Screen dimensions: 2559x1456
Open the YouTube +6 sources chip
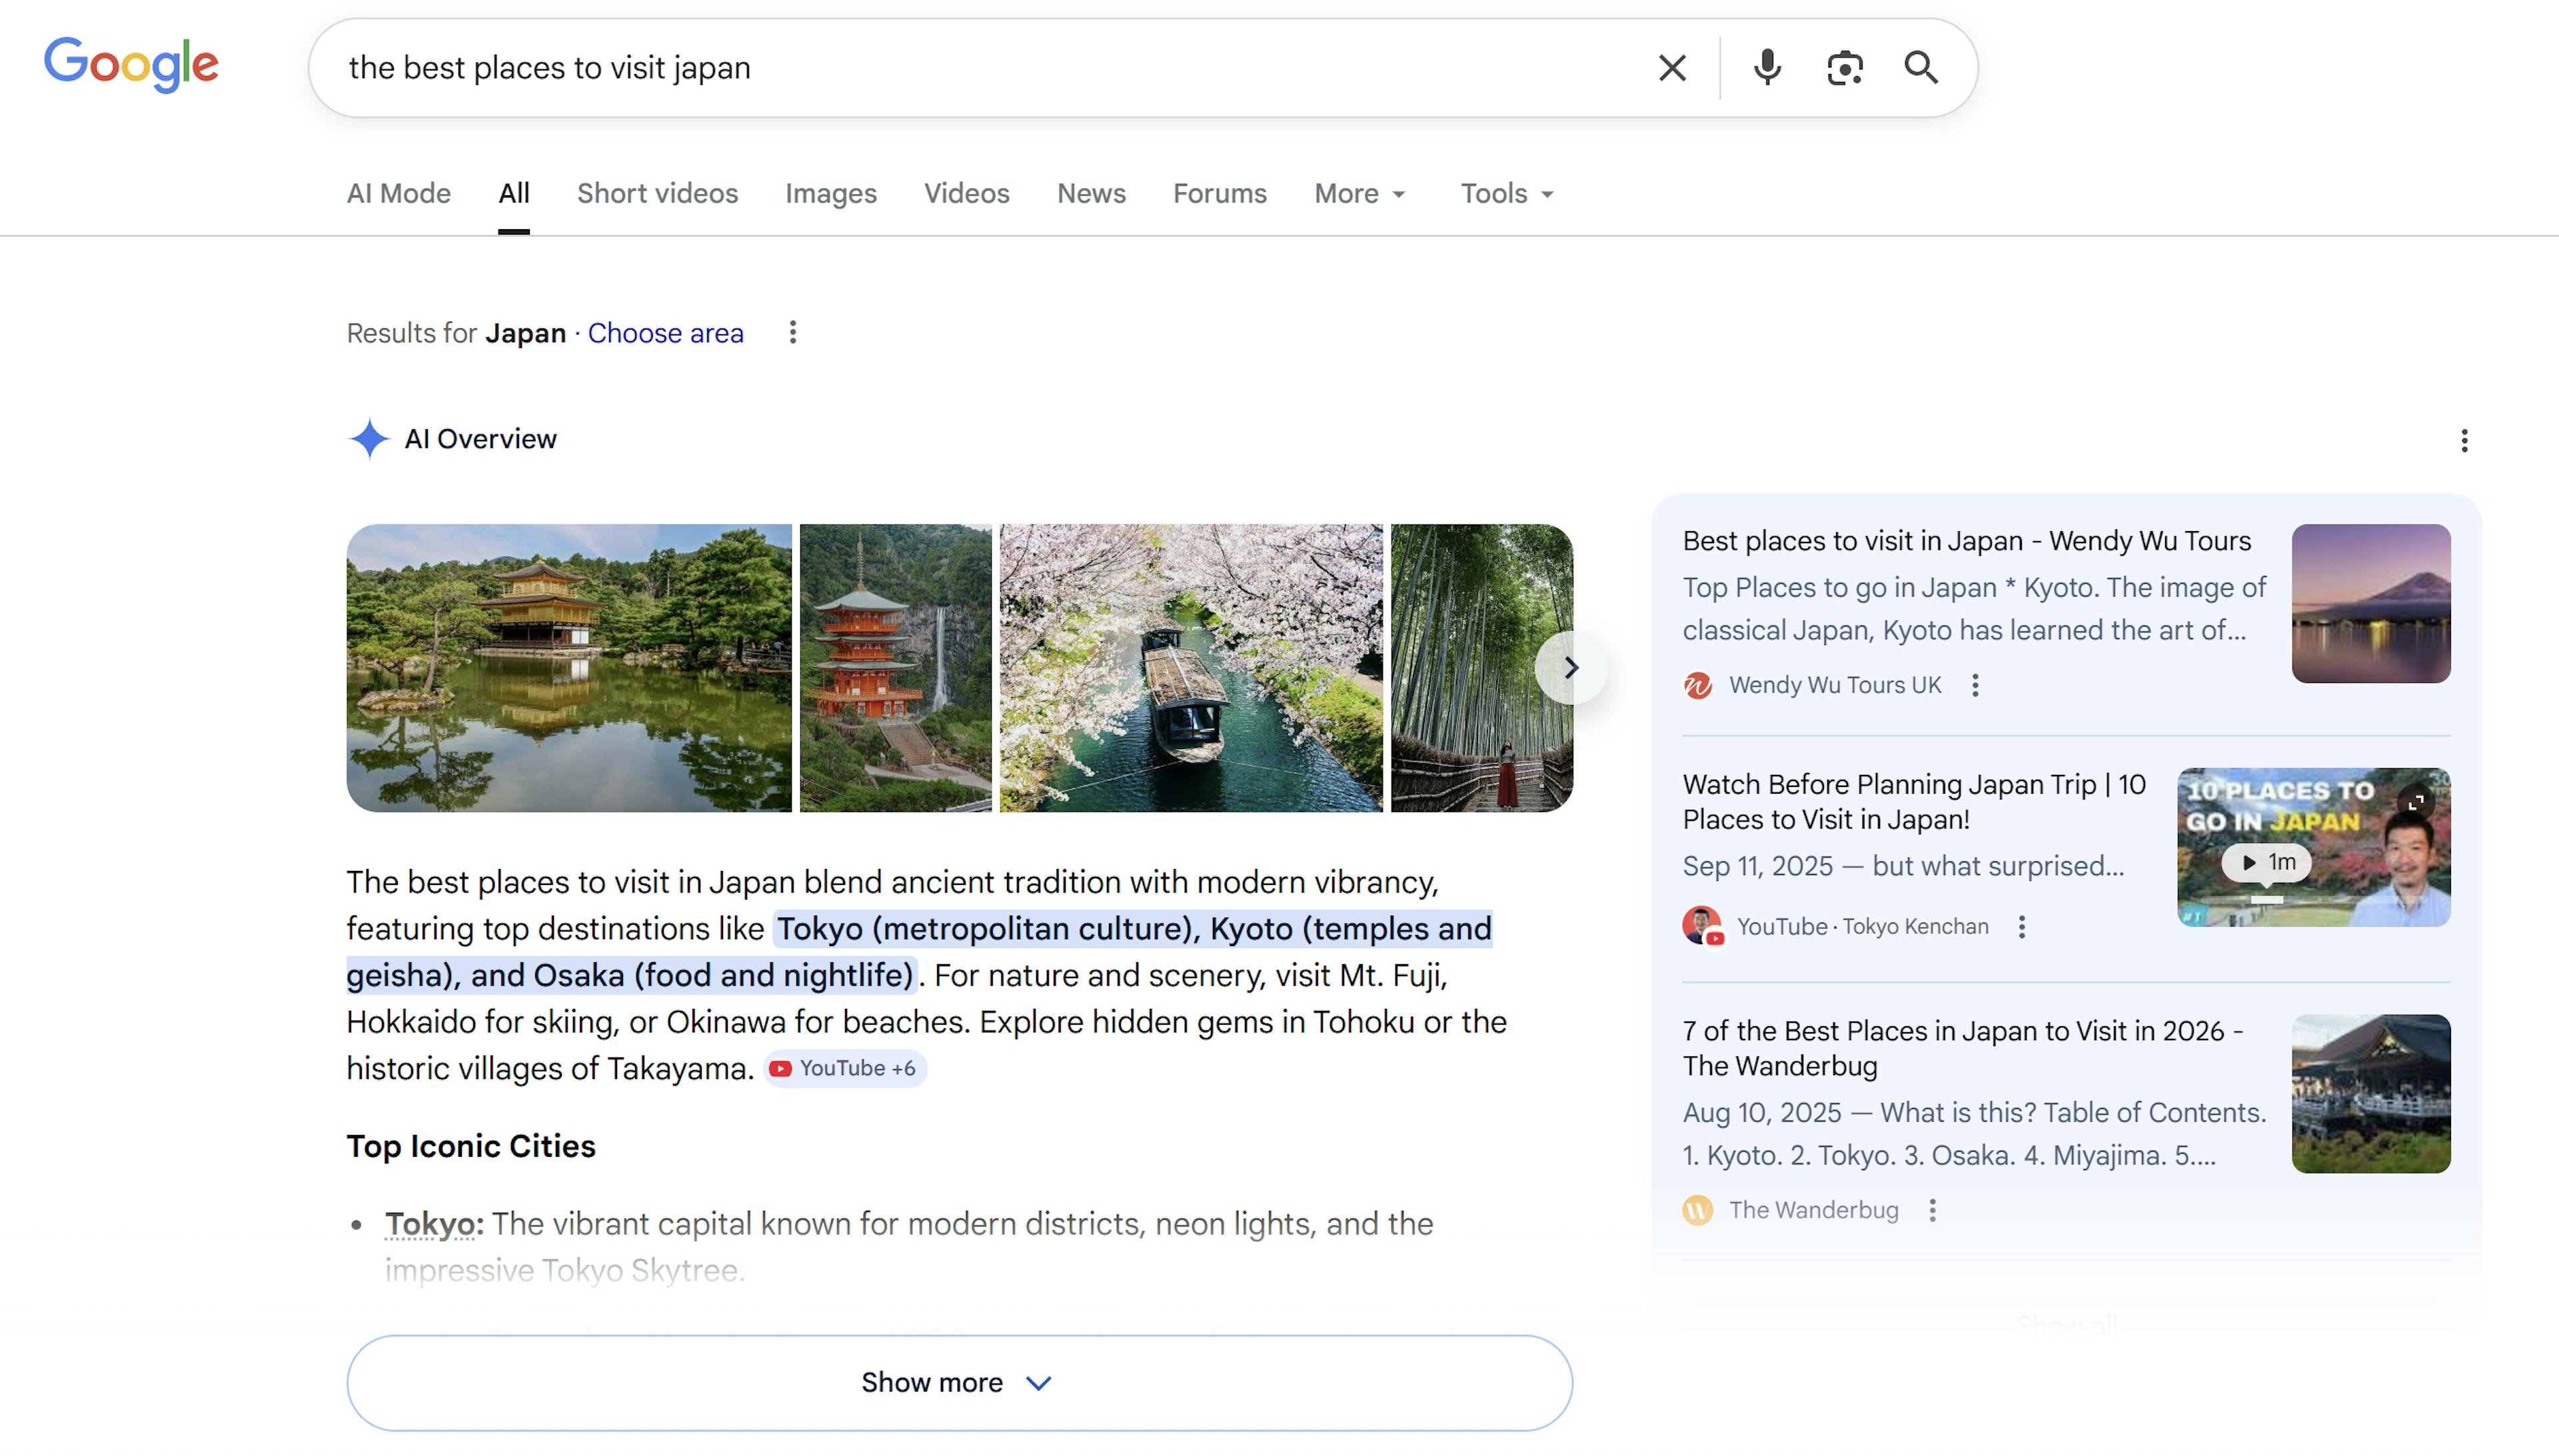[x=845, y=1068]
